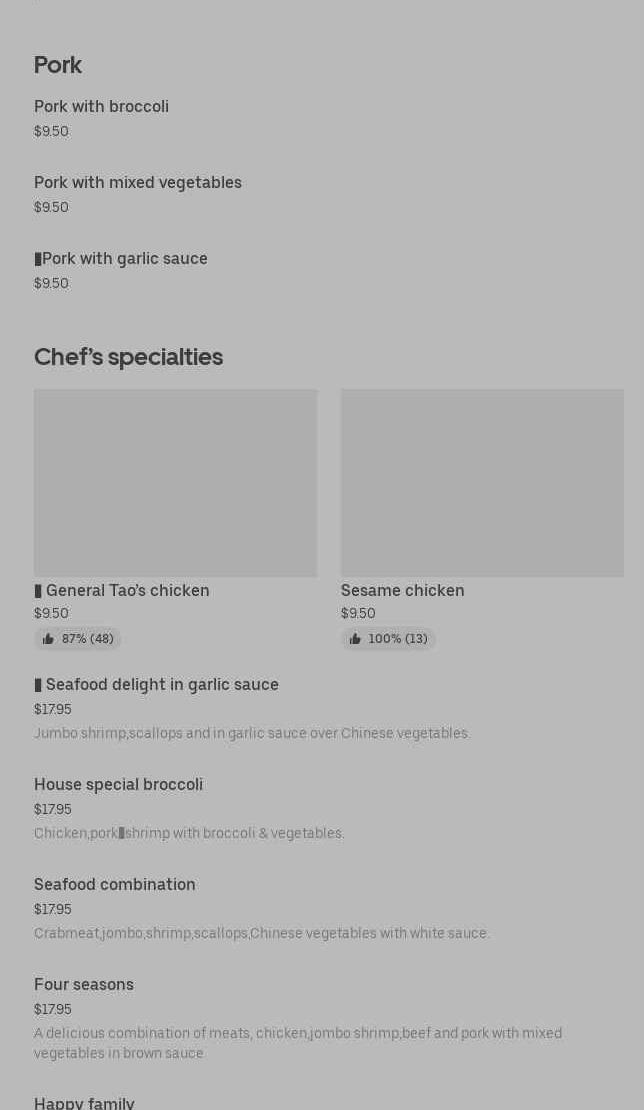644x1110 pixels.
Task: Choose Sesame chicken title
Action: pyautogui.click(x=403, y=590)
